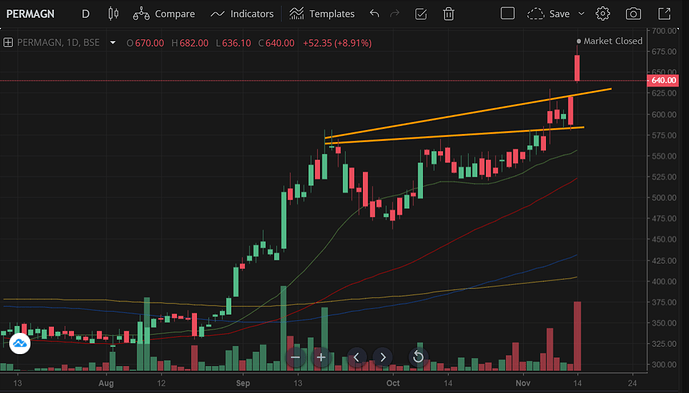The image size is (689, 393).
Task: Zoom out the chart with minus button
Action: pyautogui.click(x=295, y=357)
